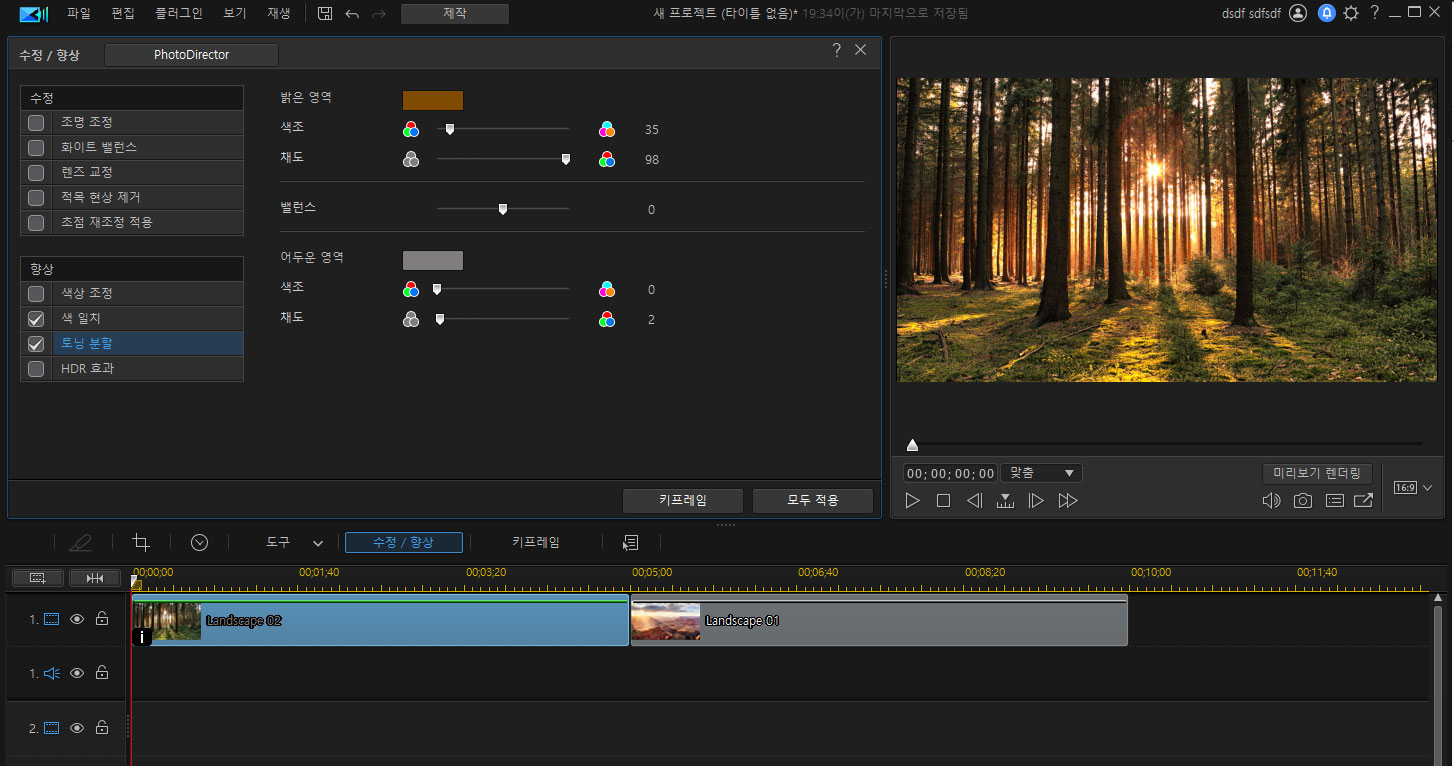Open the preferences gear icon
Viewport: 1454px width, 766px height.
pyautogui.click(x=1351, y=13)
